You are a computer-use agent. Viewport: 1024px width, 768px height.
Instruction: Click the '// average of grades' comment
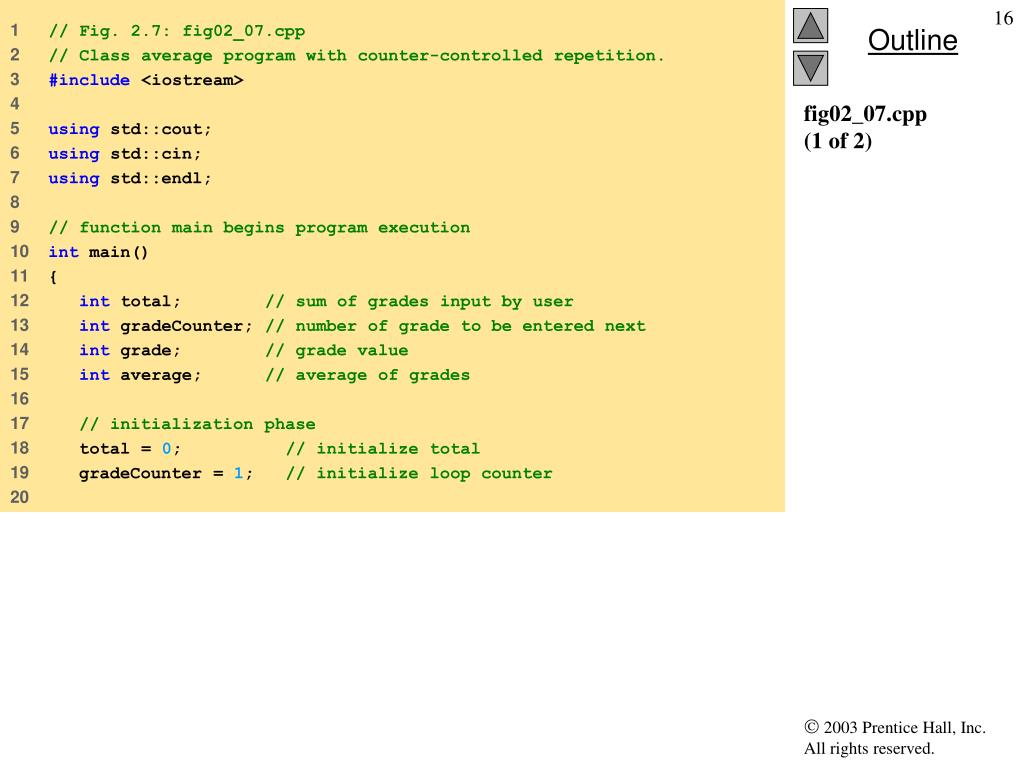pos(368,376)
